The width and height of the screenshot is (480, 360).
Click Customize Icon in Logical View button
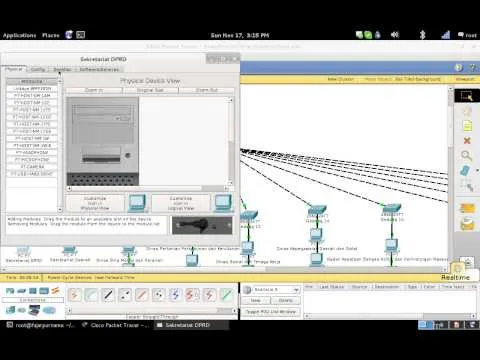tap(181, 203)
